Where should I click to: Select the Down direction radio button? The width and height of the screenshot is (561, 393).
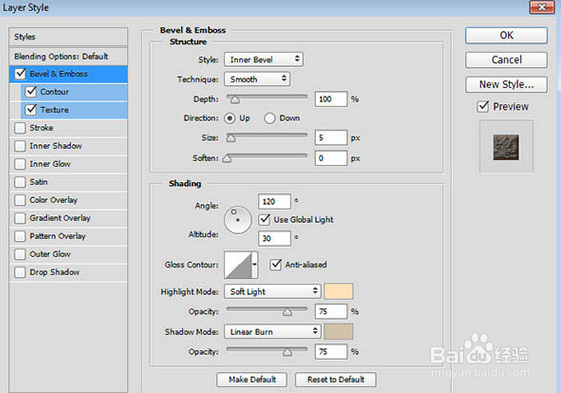[270, 118]
